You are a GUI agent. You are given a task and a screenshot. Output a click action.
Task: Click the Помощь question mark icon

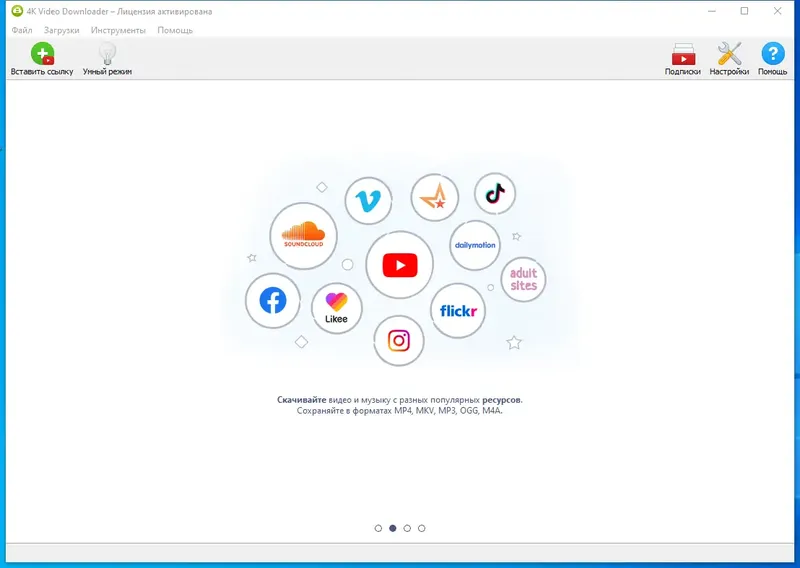772,54
